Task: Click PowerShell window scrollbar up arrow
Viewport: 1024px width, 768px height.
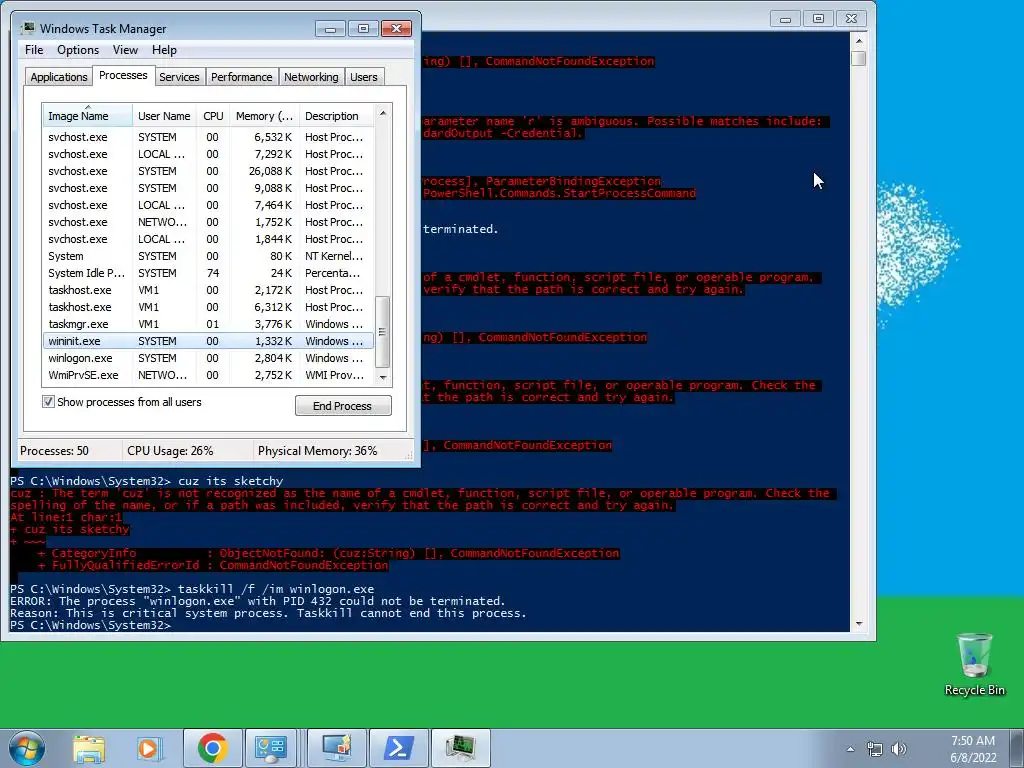Action: 859,40
